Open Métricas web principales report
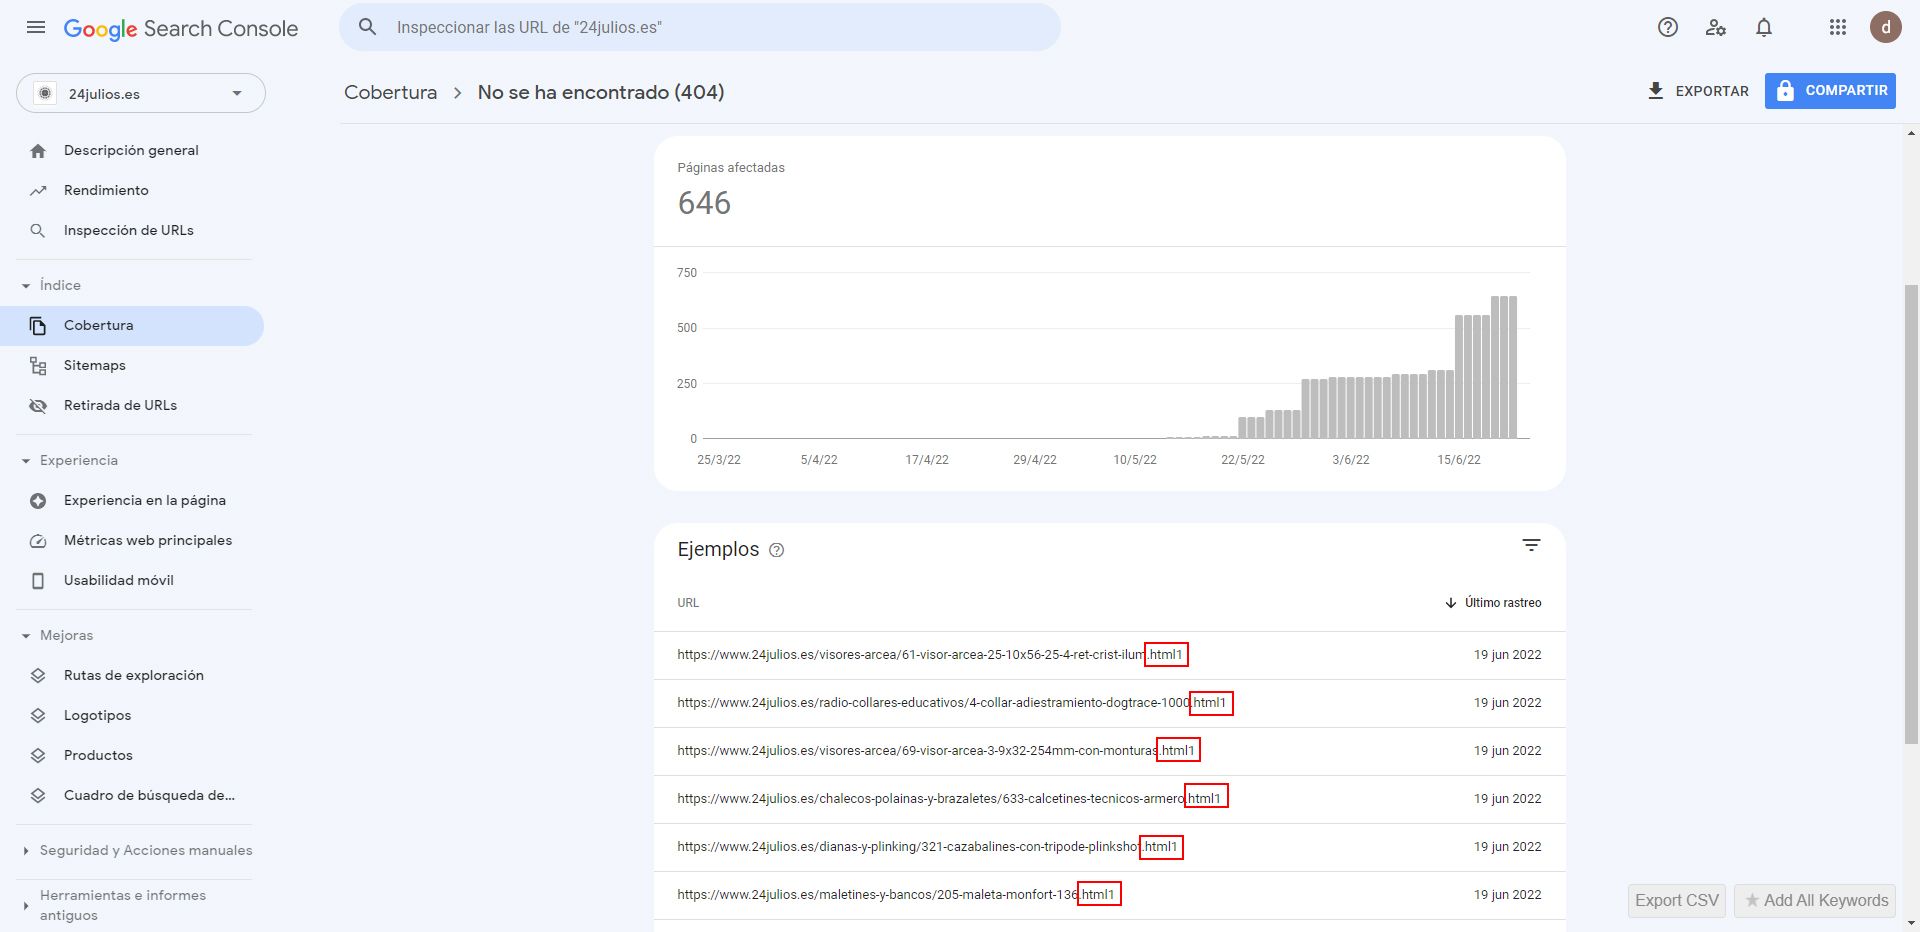Screen dimensions: 1920x932 [x=148, y=541]
